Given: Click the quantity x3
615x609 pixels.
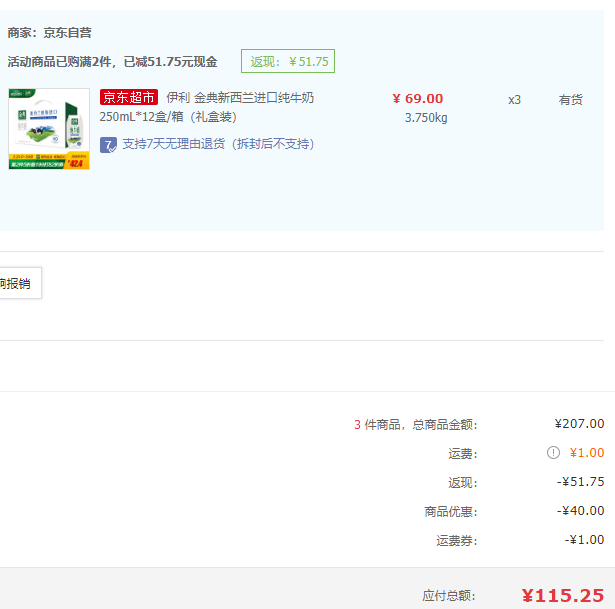Looking at the screenshot, I should 514,100.
